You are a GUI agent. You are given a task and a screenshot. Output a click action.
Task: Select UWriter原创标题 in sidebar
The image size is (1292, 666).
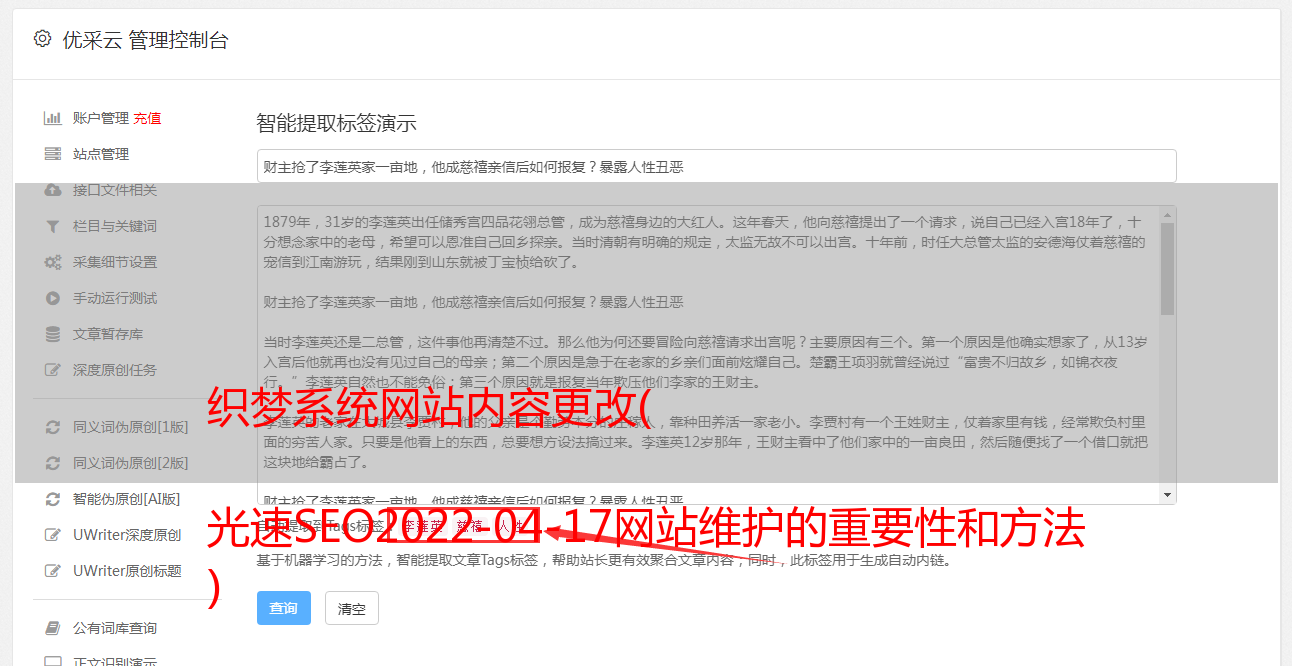[x=113, y=571]
